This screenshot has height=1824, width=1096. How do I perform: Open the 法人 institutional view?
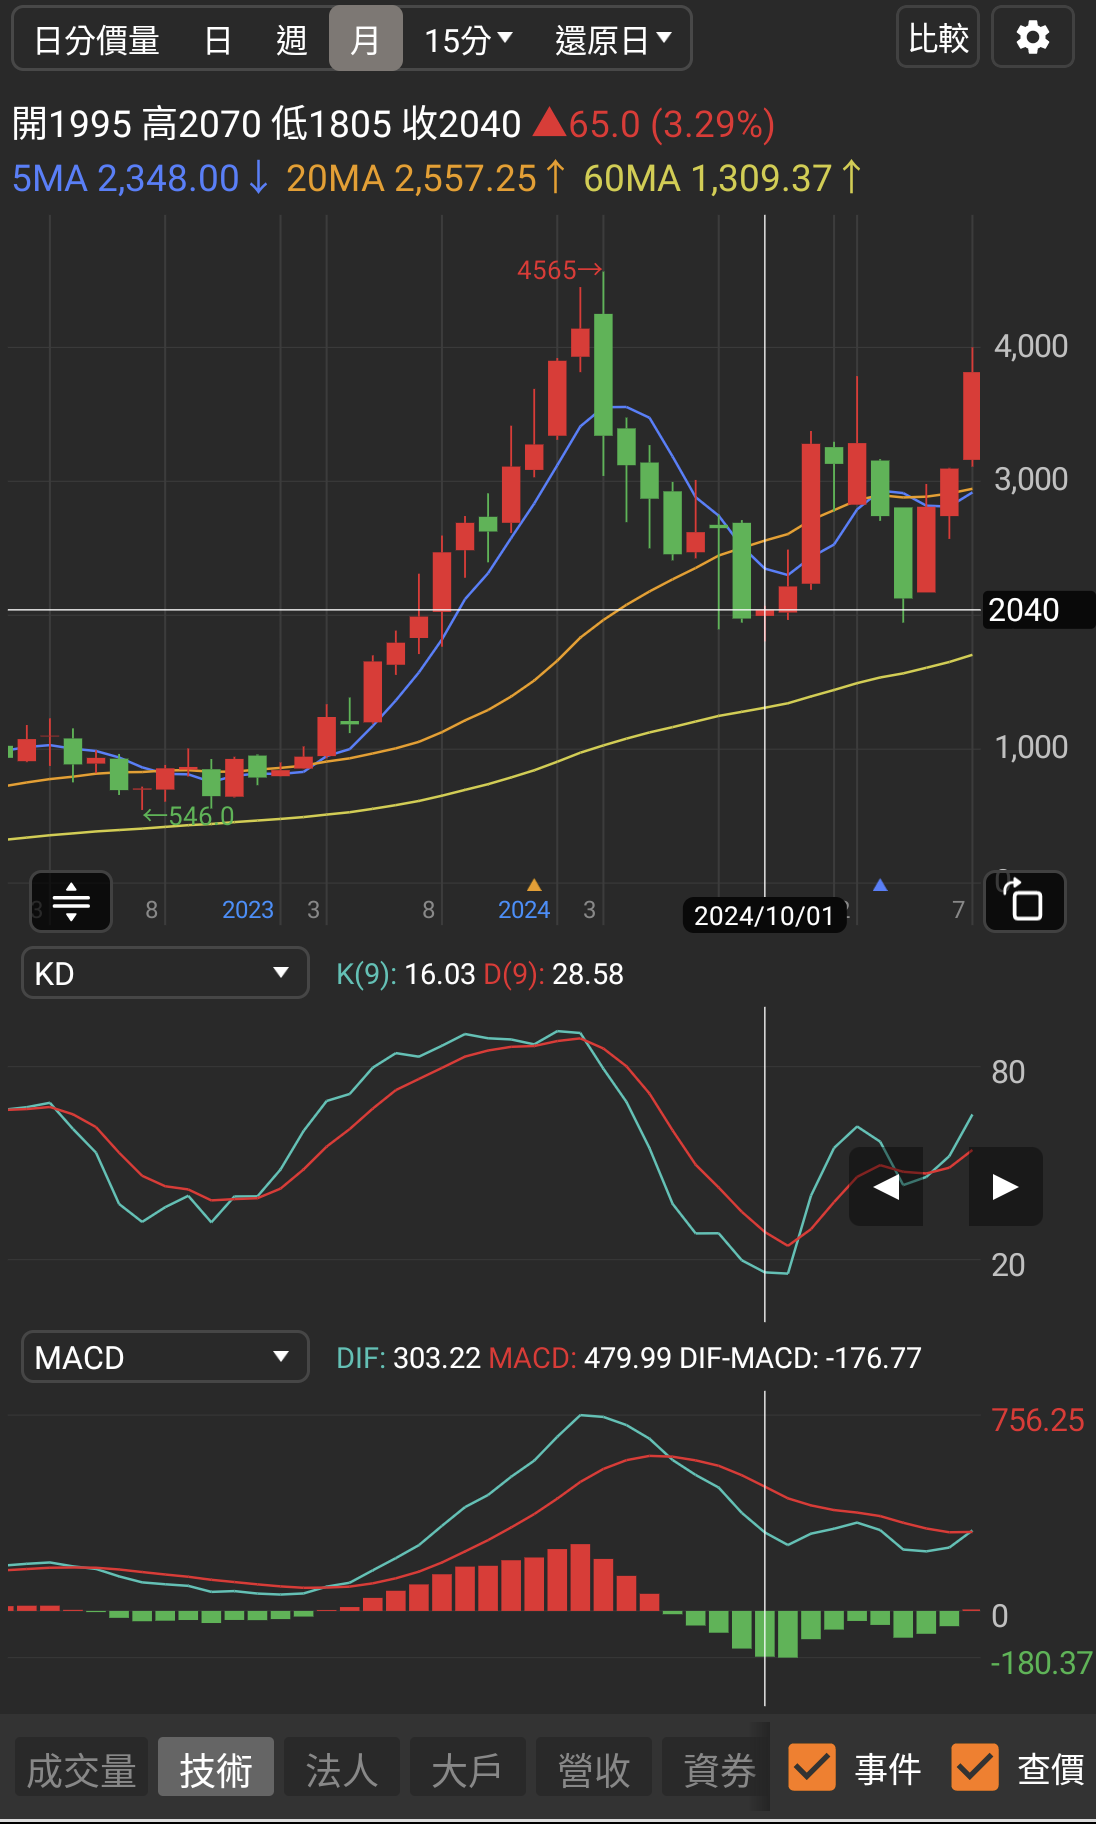342,1770
